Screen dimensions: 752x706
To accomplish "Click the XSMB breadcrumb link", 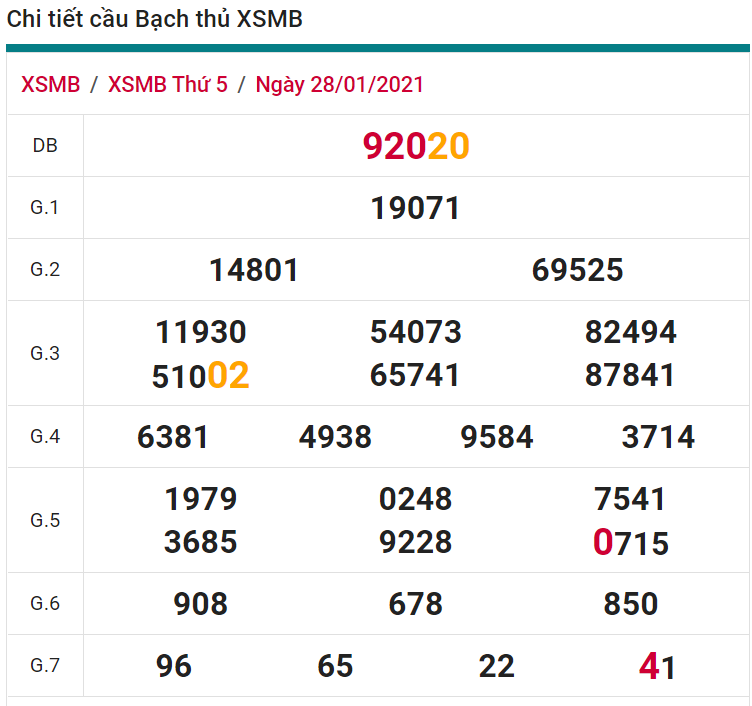I will [50, 84].
